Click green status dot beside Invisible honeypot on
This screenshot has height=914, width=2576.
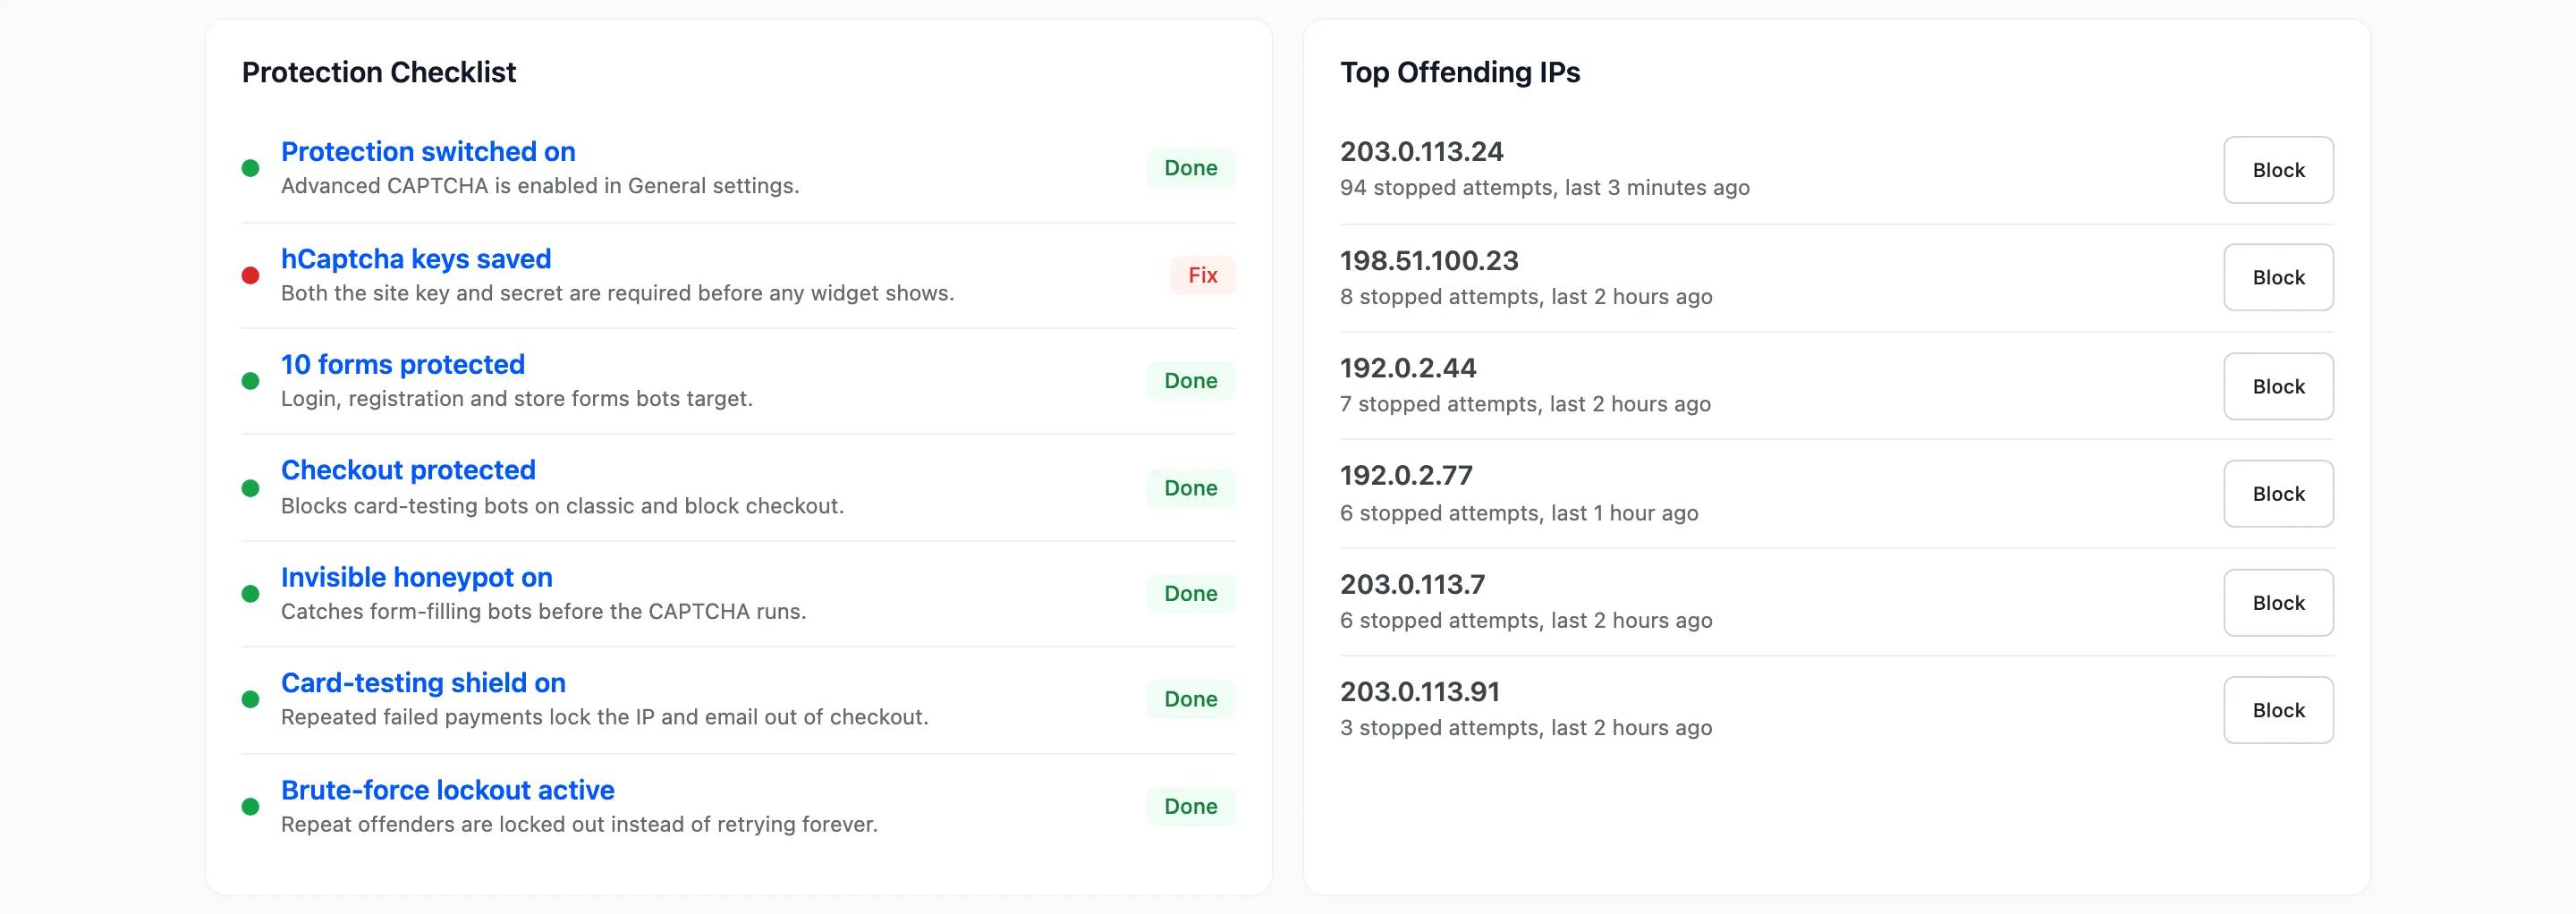tap(251, 594)
